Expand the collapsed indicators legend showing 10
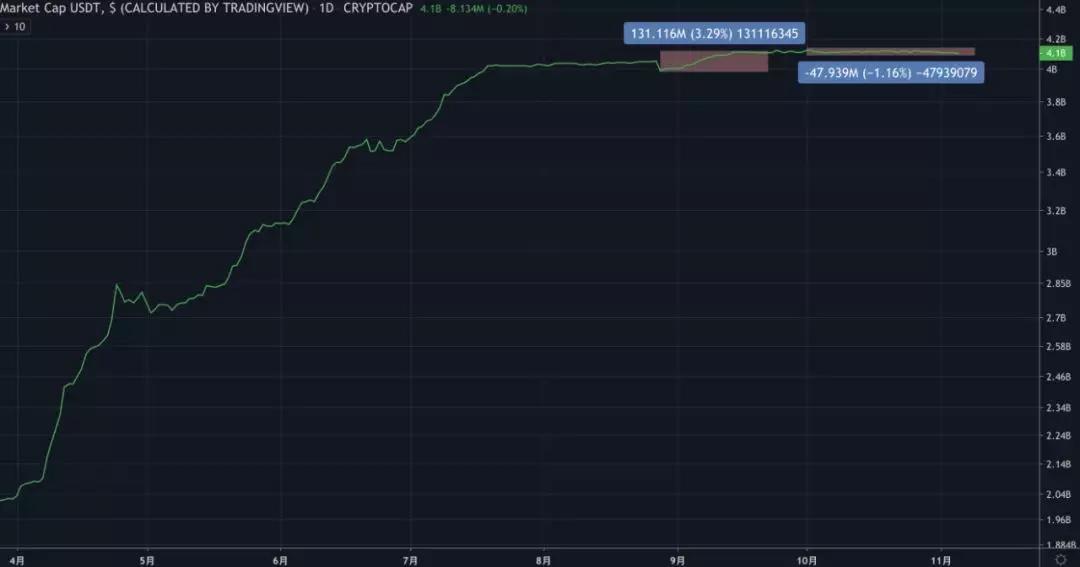 tap(17, 27)
